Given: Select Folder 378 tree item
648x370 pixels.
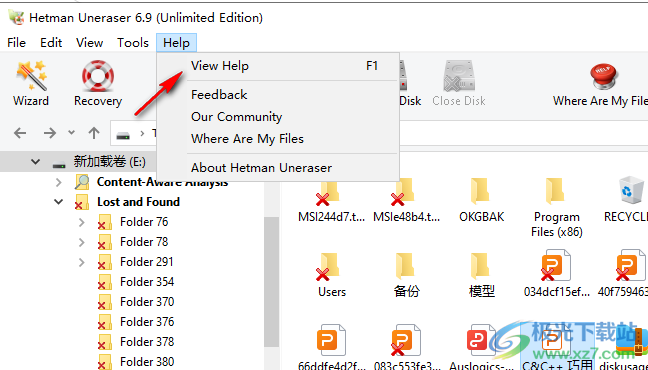Looking at the screenshot, I should [147, 342].
